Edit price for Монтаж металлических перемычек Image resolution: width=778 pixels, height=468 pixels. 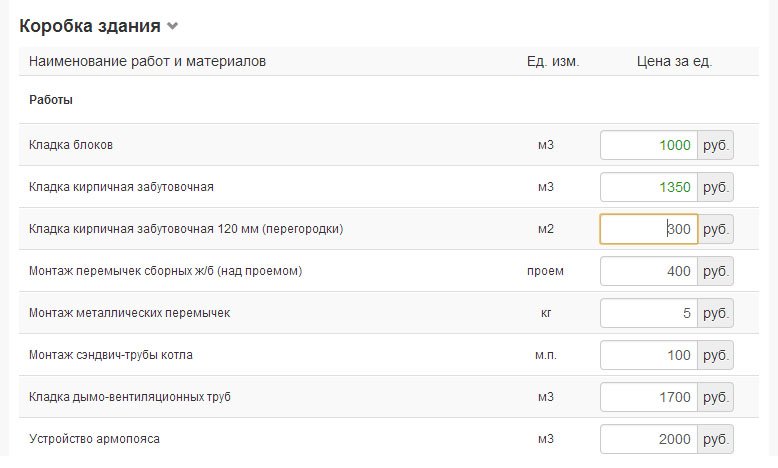[648, 313]
